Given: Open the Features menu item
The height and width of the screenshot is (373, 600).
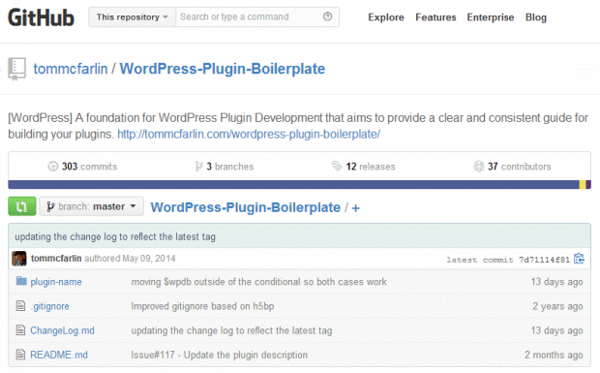Looking at the screenshot, I should 436,18.
